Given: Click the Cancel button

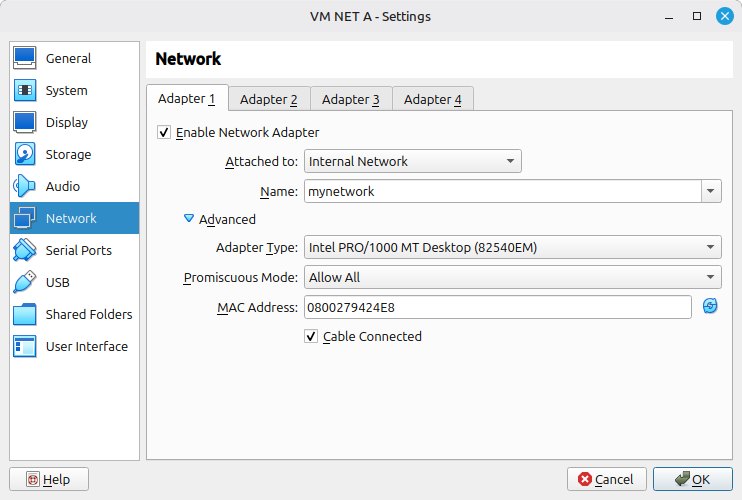Looking at the screenshot, I should 606,479.
